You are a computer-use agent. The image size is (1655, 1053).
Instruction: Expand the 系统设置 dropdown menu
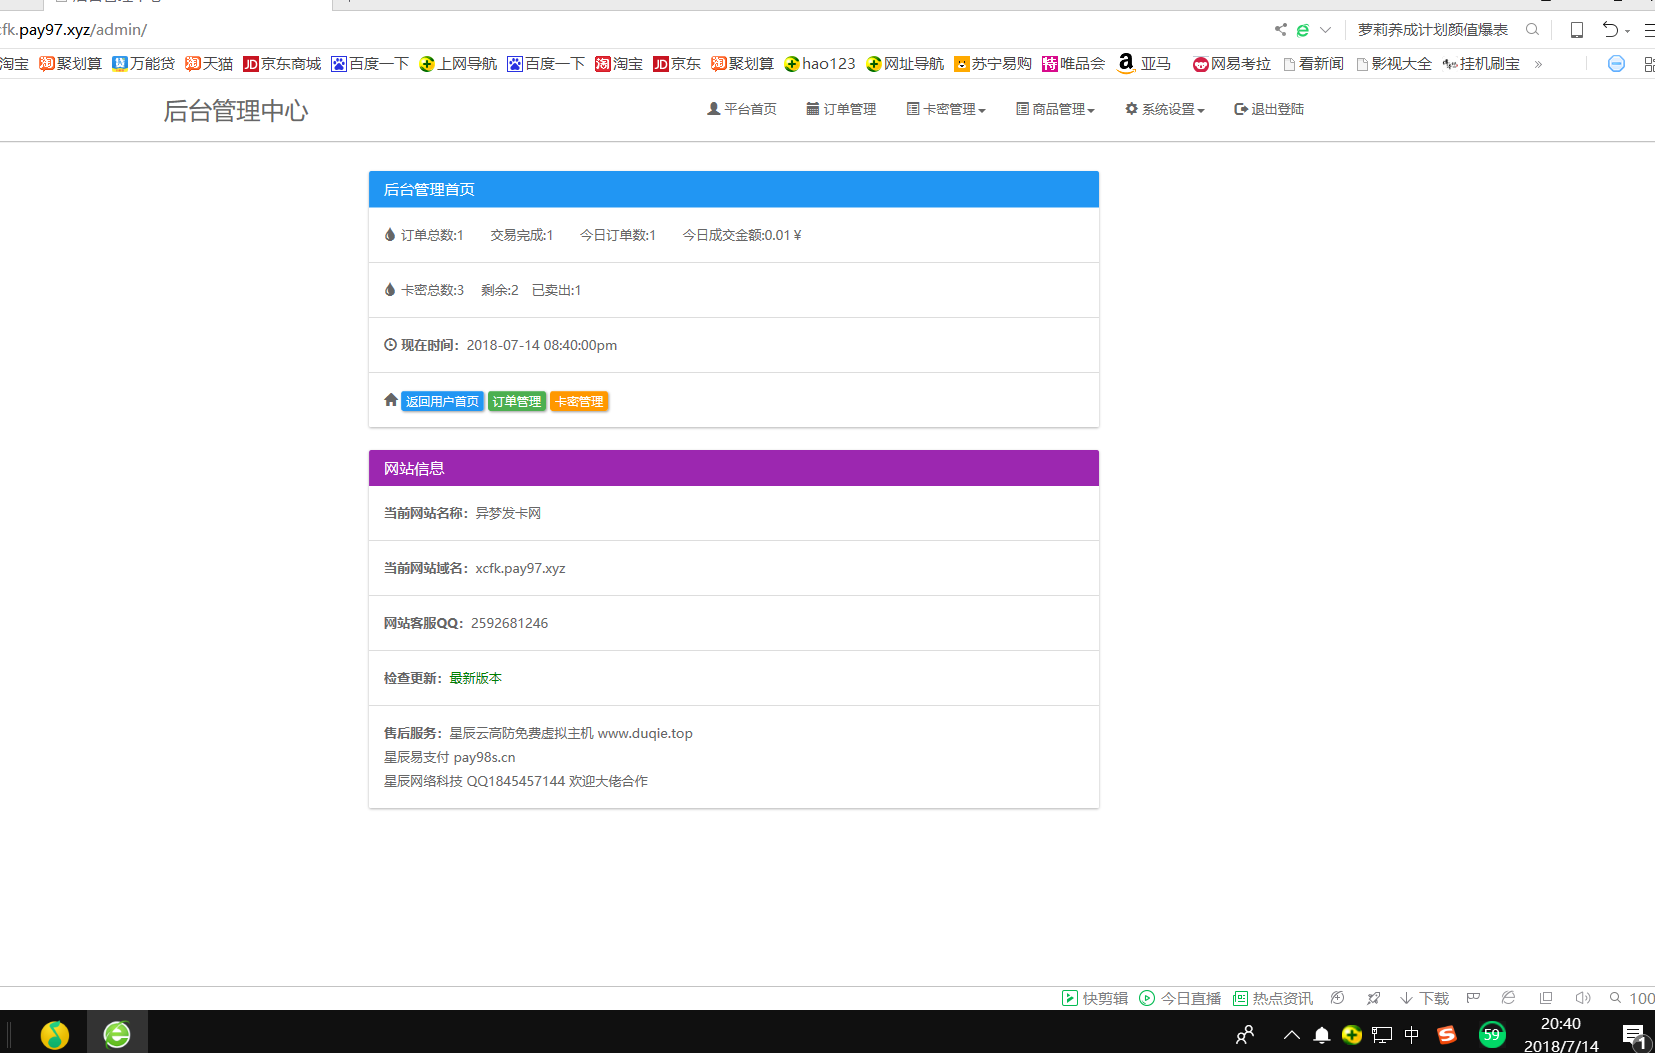point(1164,109)
